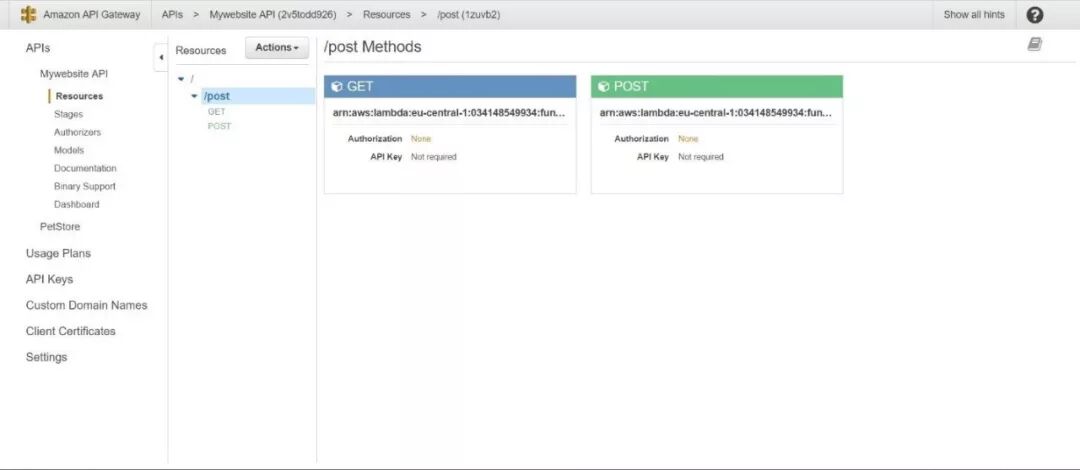This screenshot has height=470, width=1080.
Task: Open Documentation in sidebar
Action: [x=85, y=168]
